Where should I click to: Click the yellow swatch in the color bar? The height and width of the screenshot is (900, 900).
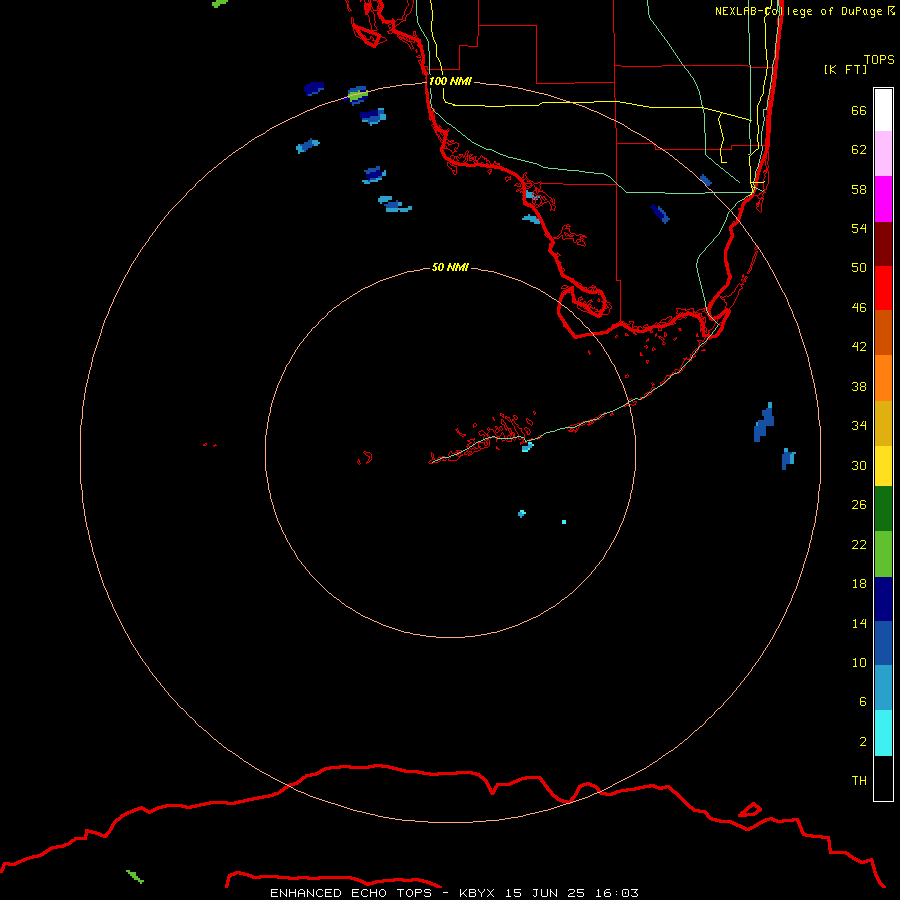[x=883, y=466]
